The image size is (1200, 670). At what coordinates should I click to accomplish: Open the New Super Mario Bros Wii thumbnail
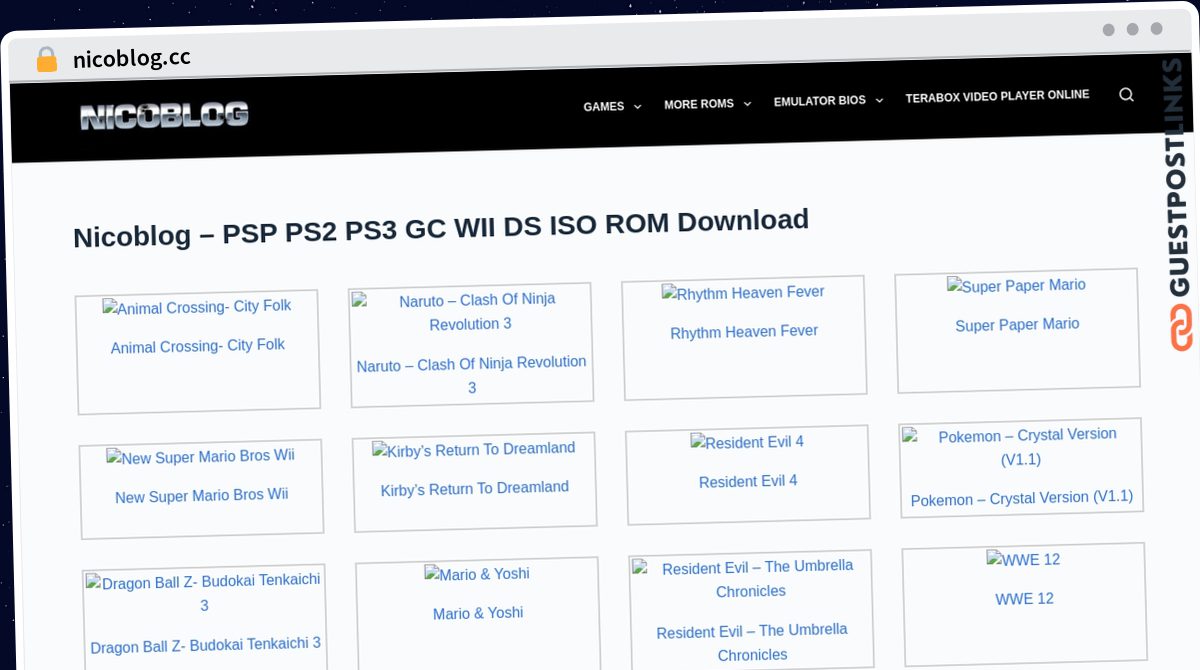201,457
